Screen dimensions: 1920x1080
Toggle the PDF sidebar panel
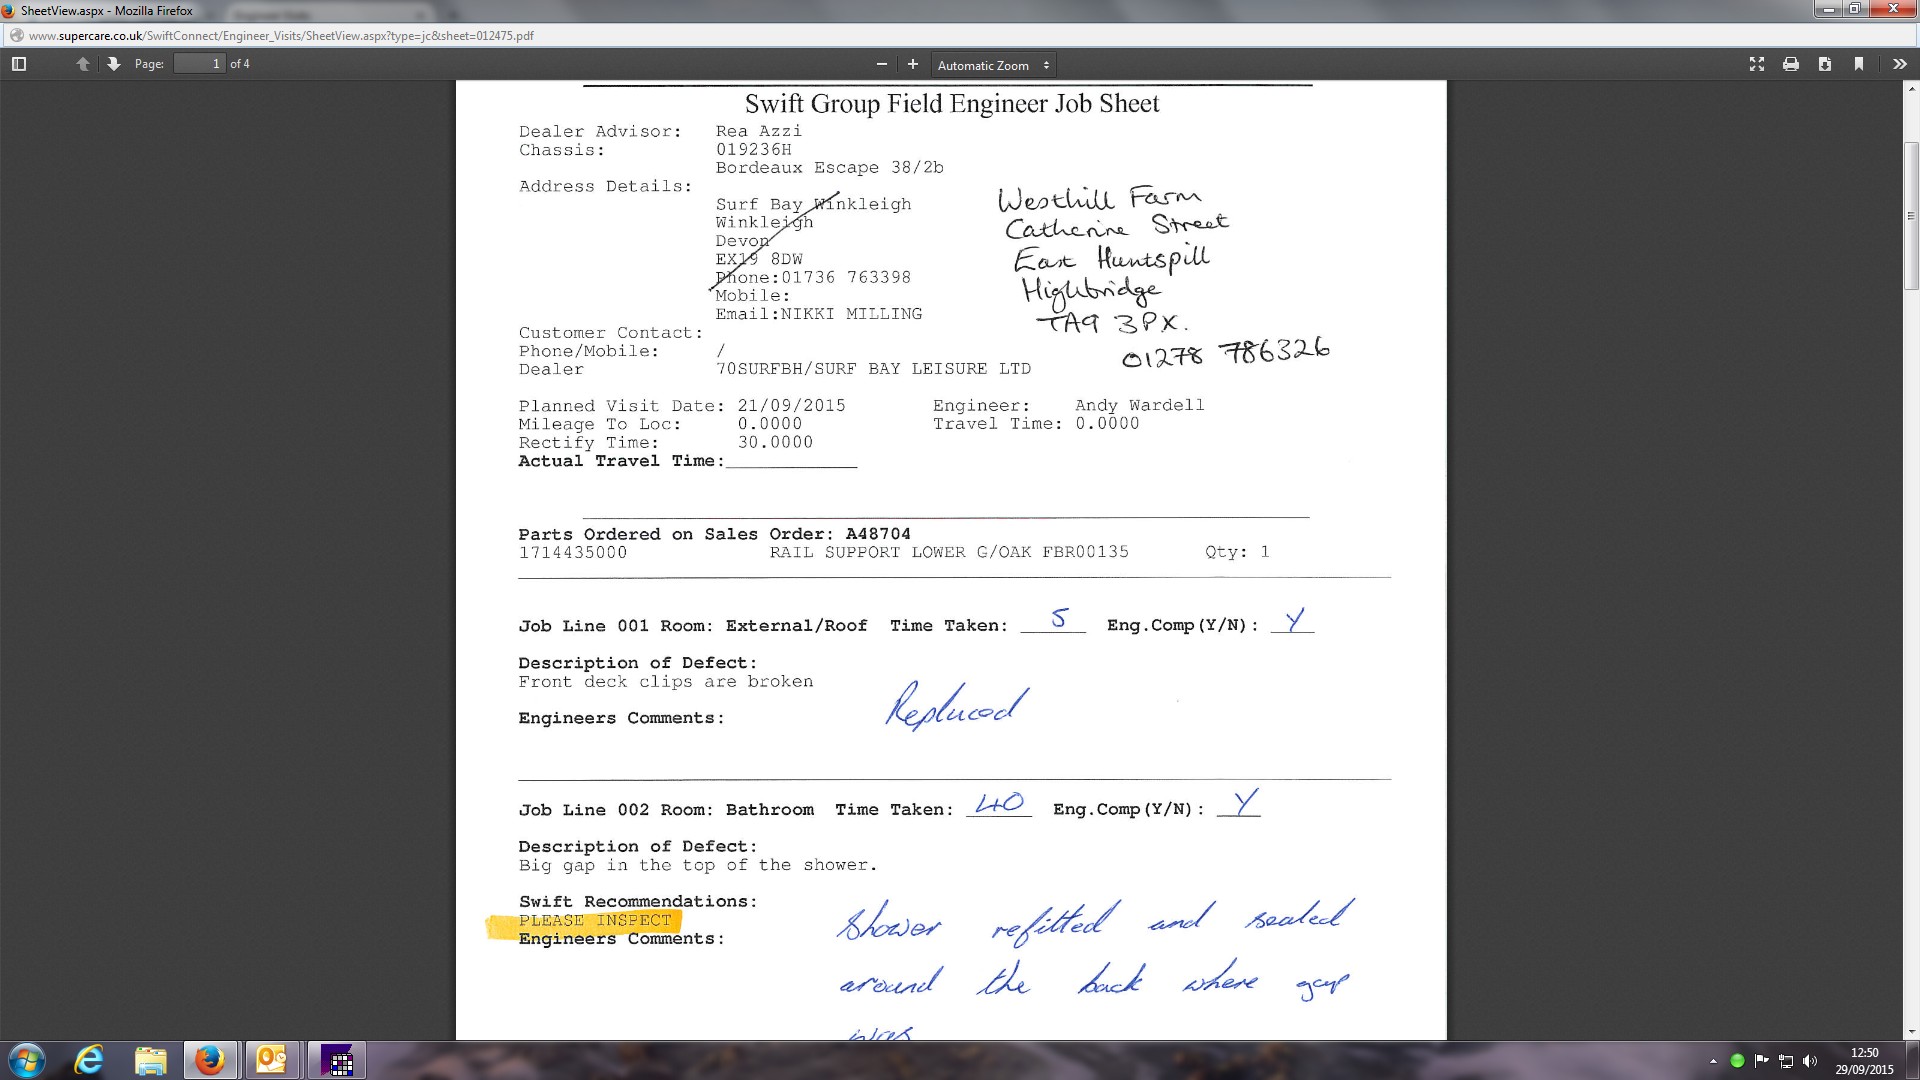[18, 64]
